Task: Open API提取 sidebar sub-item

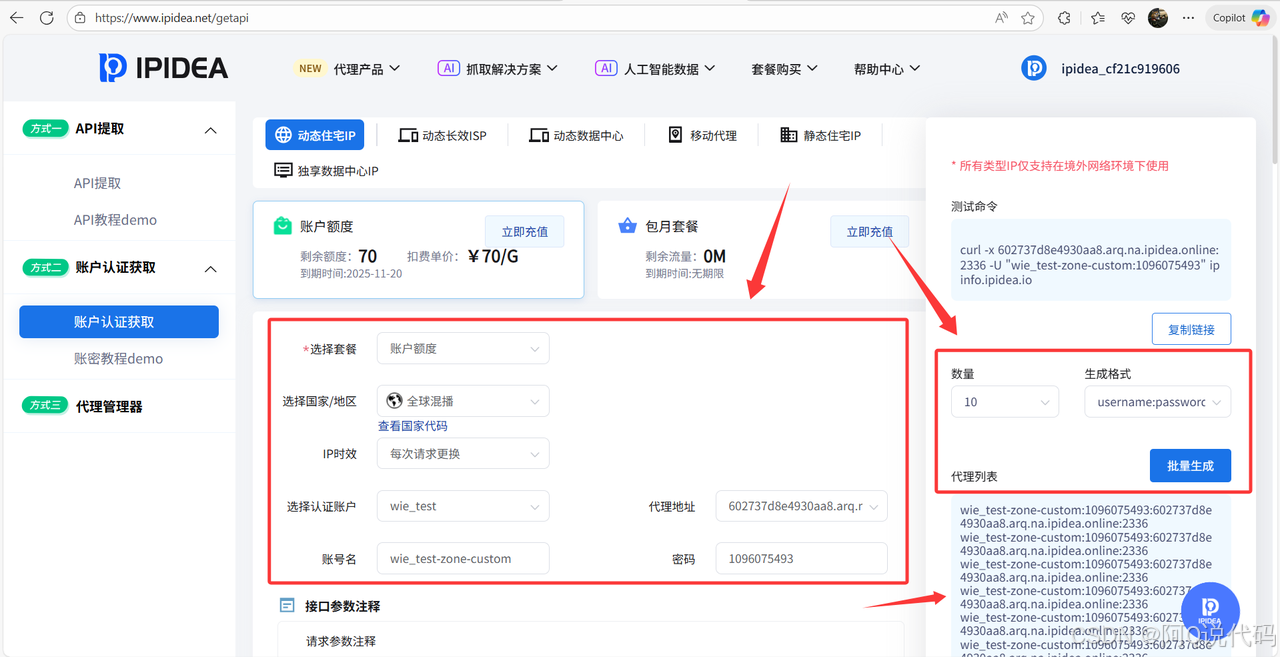Action: (x=97, y=183)
